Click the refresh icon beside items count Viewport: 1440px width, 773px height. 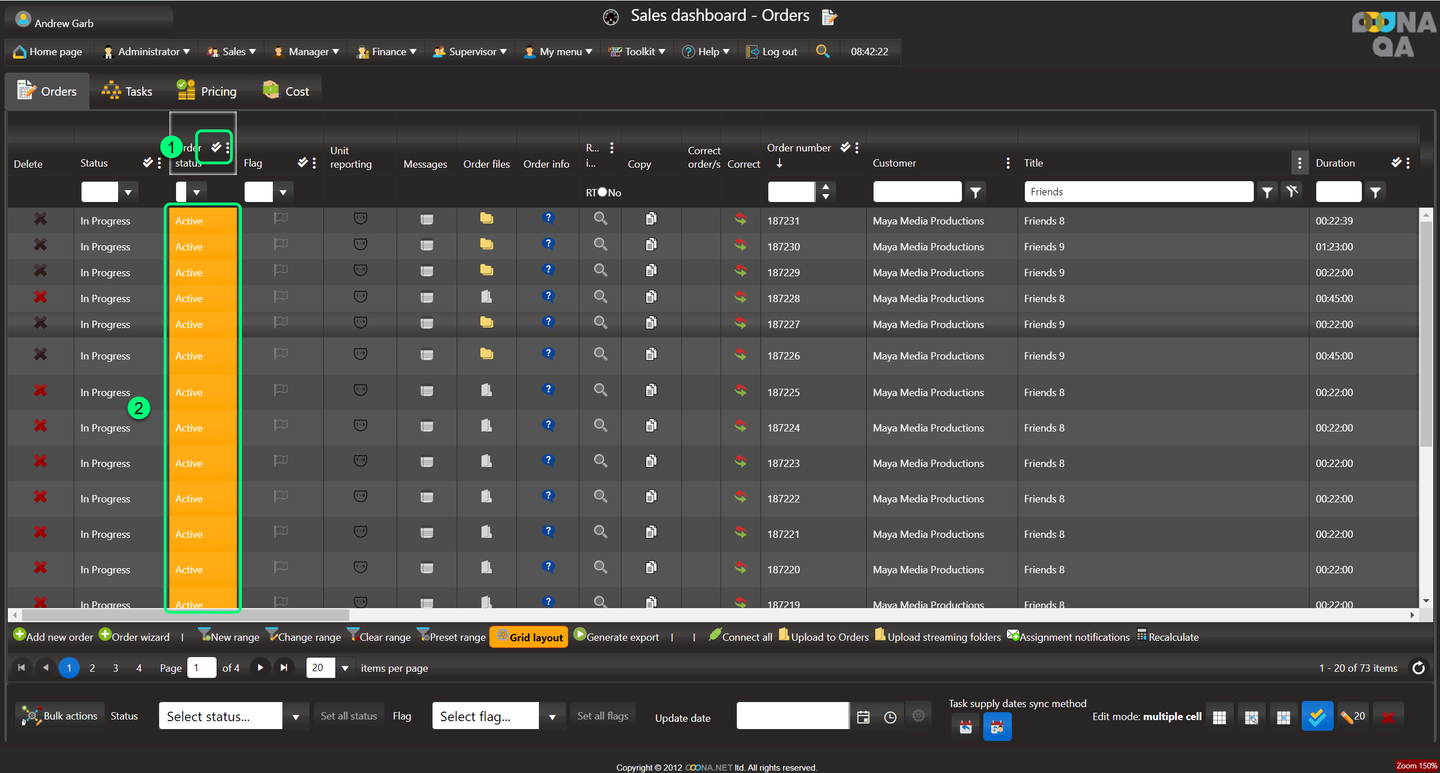point(1418,668)
